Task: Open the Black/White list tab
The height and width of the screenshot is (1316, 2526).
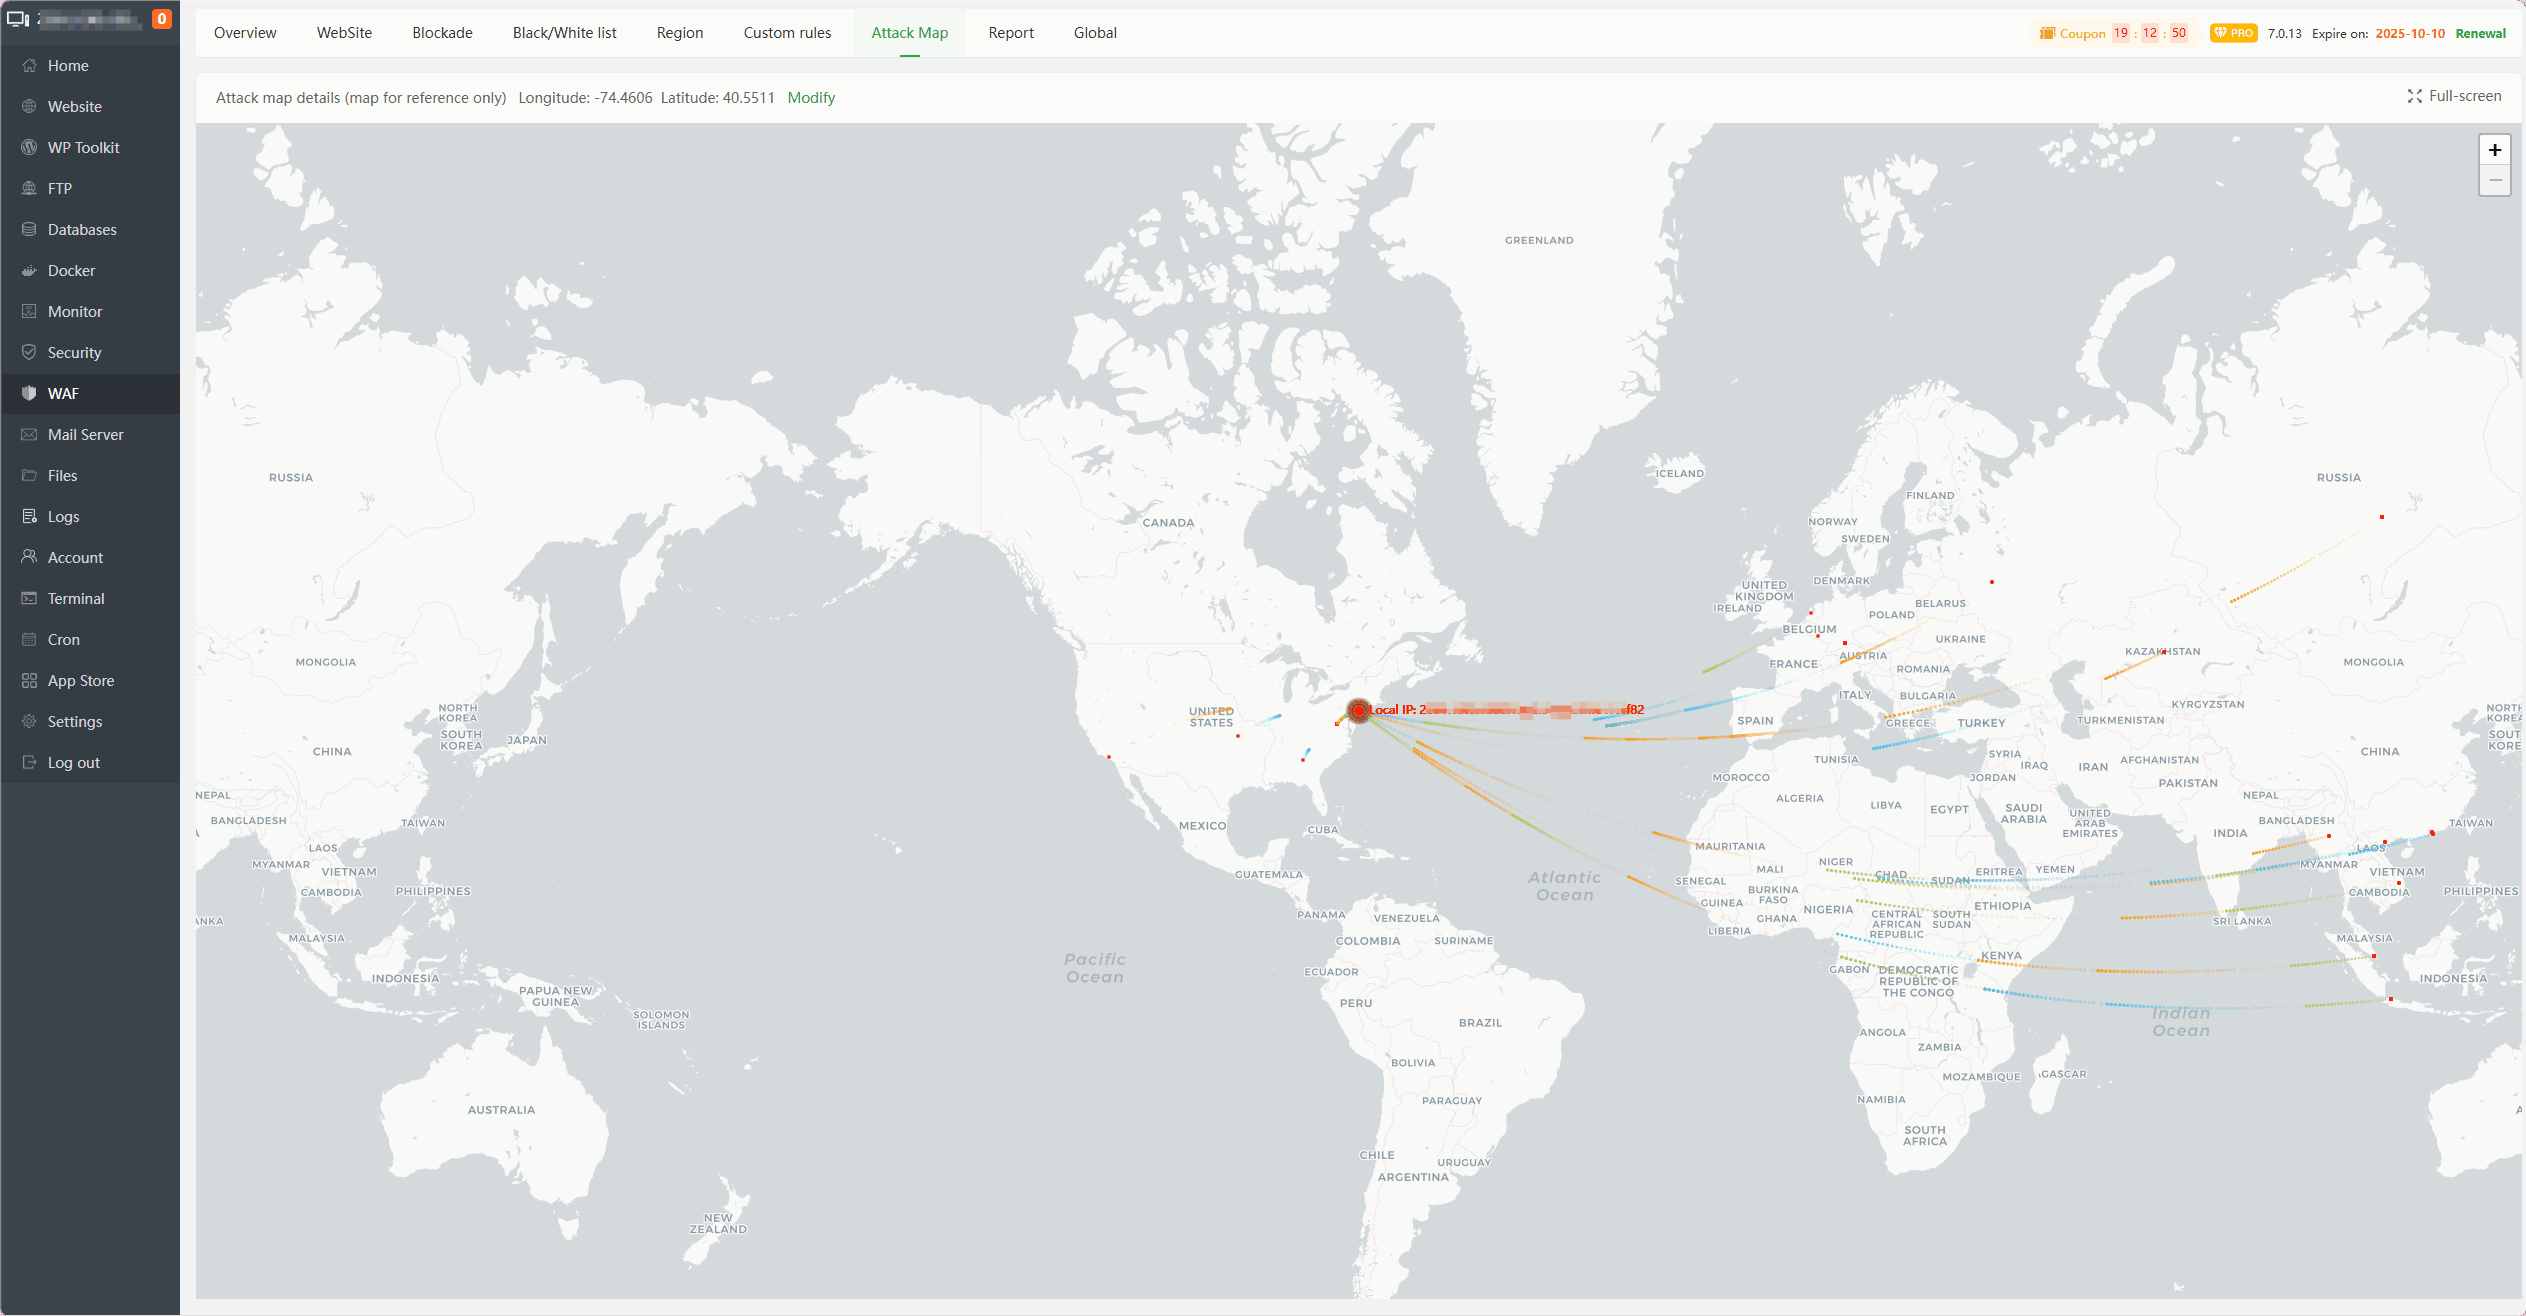Action: click(564, 33)
